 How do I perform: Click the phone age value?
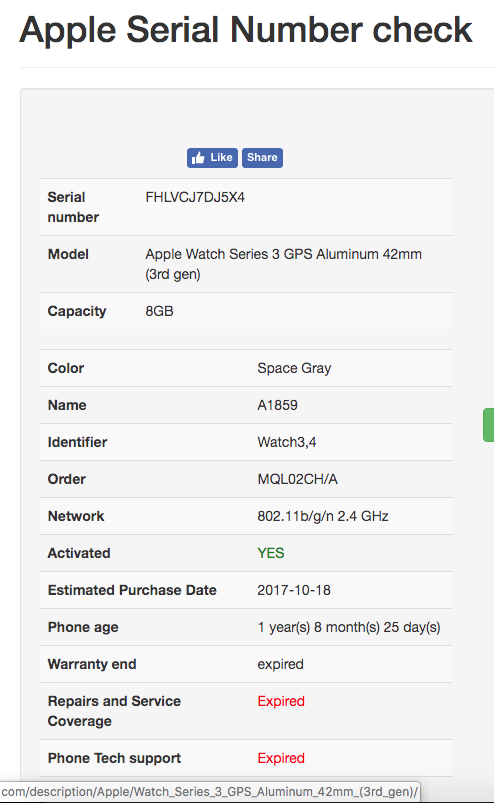click(349, 627)
